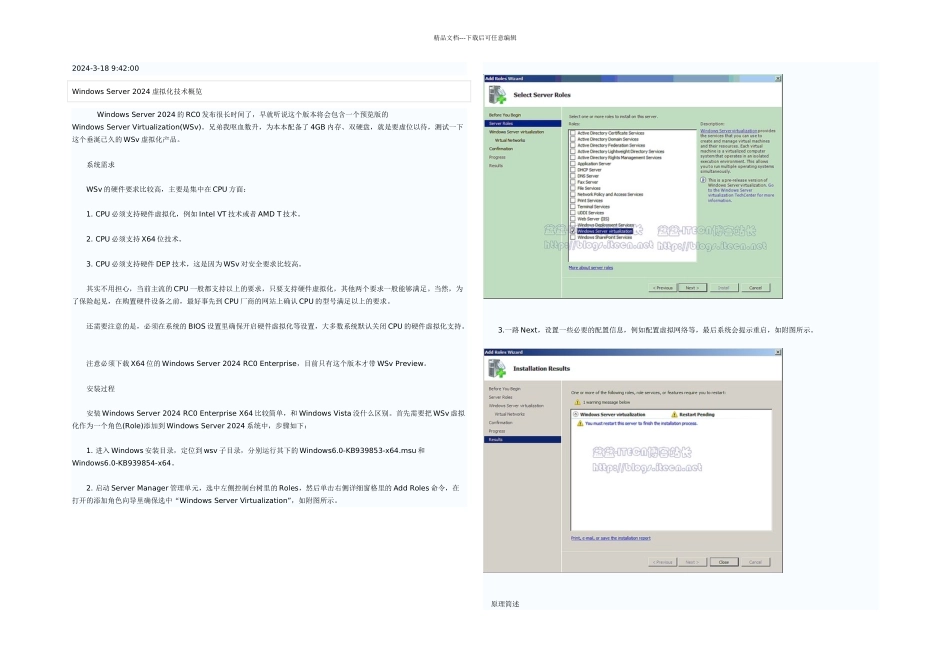This screenshot has height=672, width=950.
Task: Open the 'More about server roles' link
Action: (x=591, y=268)
